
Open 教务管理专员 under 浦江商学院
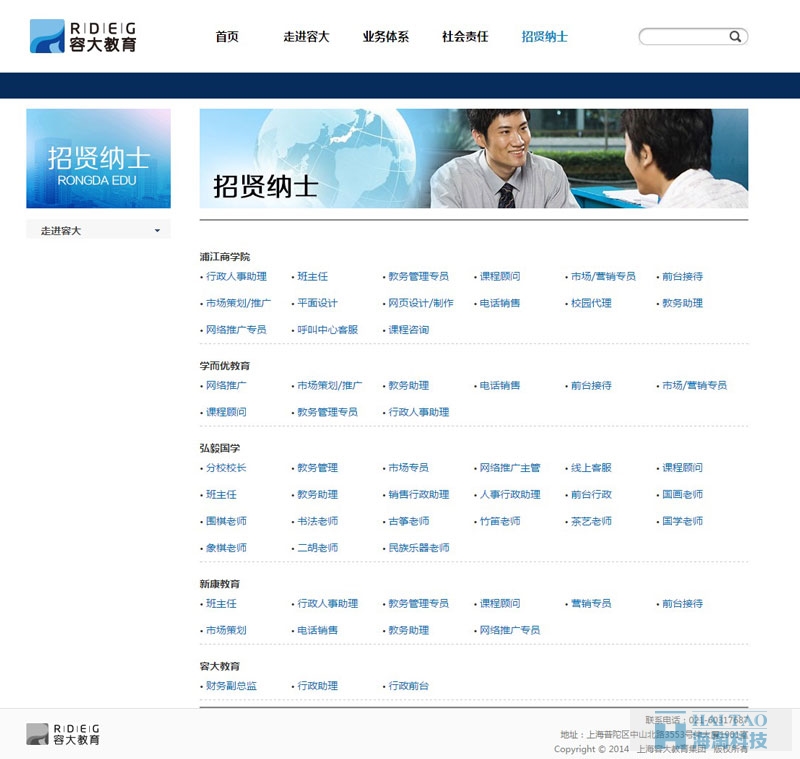click(x=418, y=276)
